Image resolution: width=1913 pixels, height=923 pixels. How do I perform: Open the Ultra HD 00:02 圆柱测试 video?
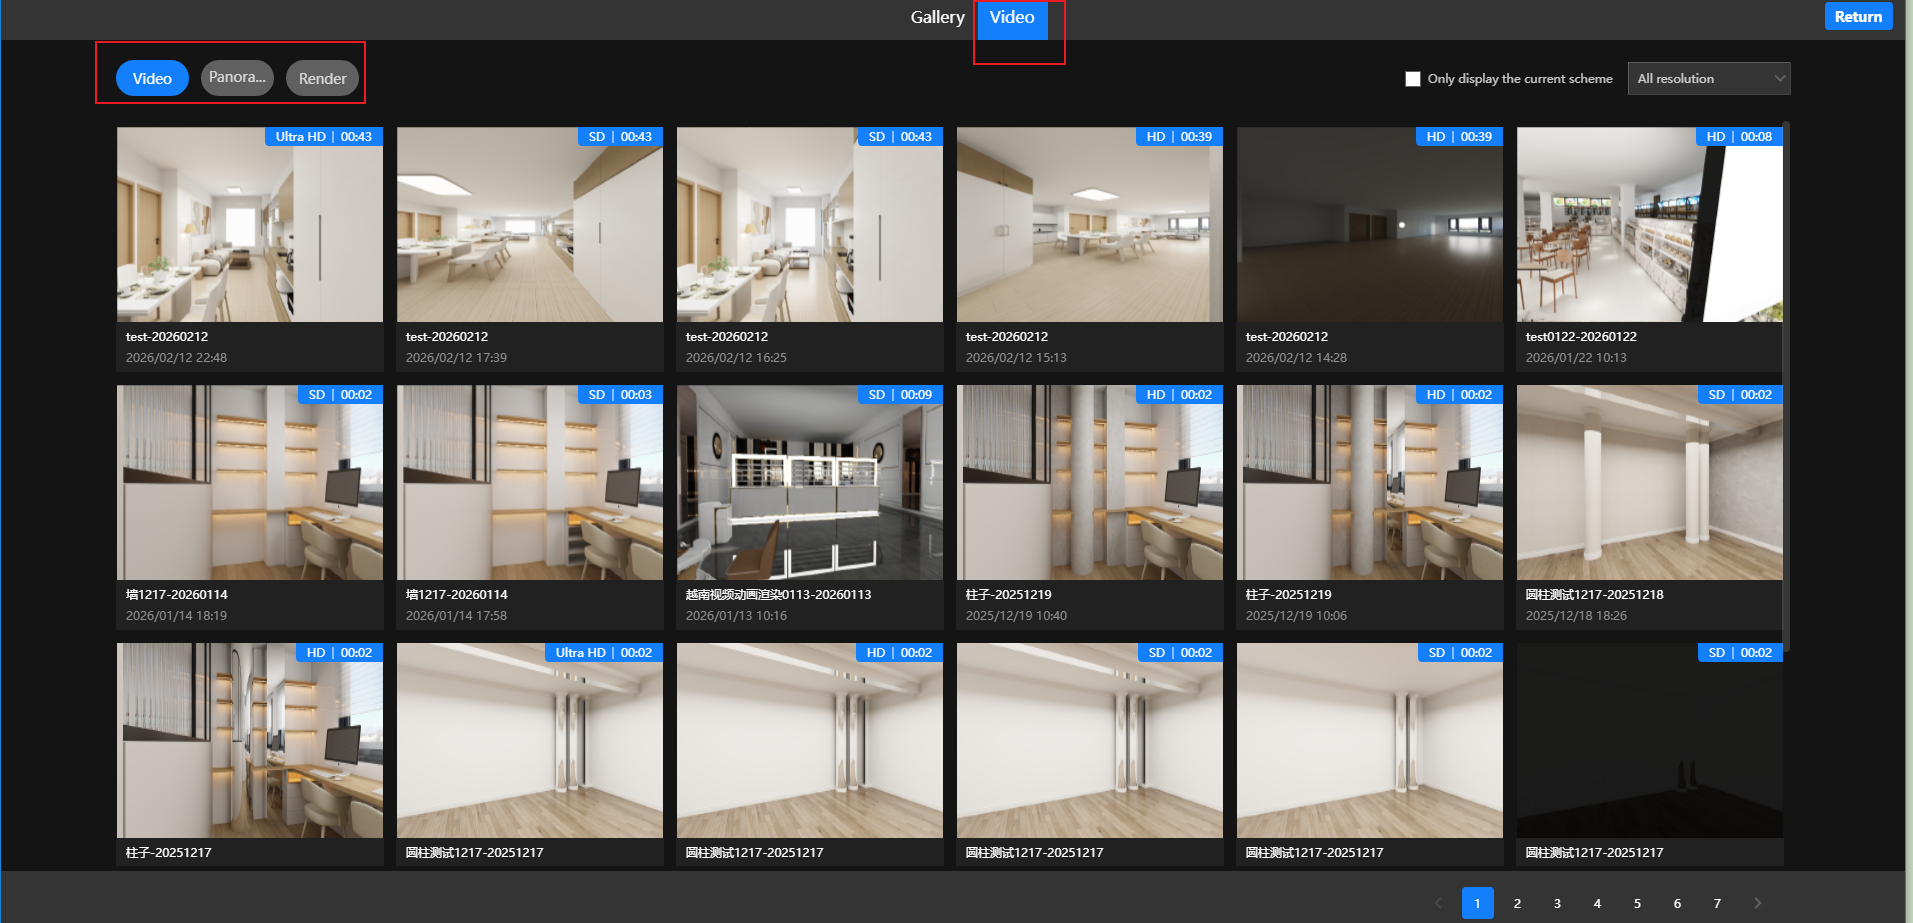tap(529, 741)
